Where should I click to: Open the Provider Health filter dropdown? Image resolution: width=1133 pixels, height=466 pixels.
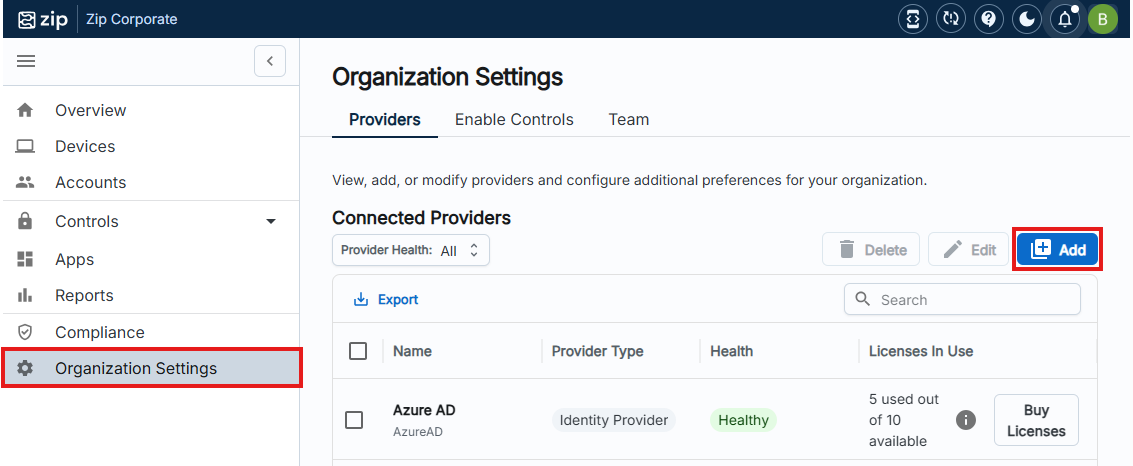[x=411, y=250]
